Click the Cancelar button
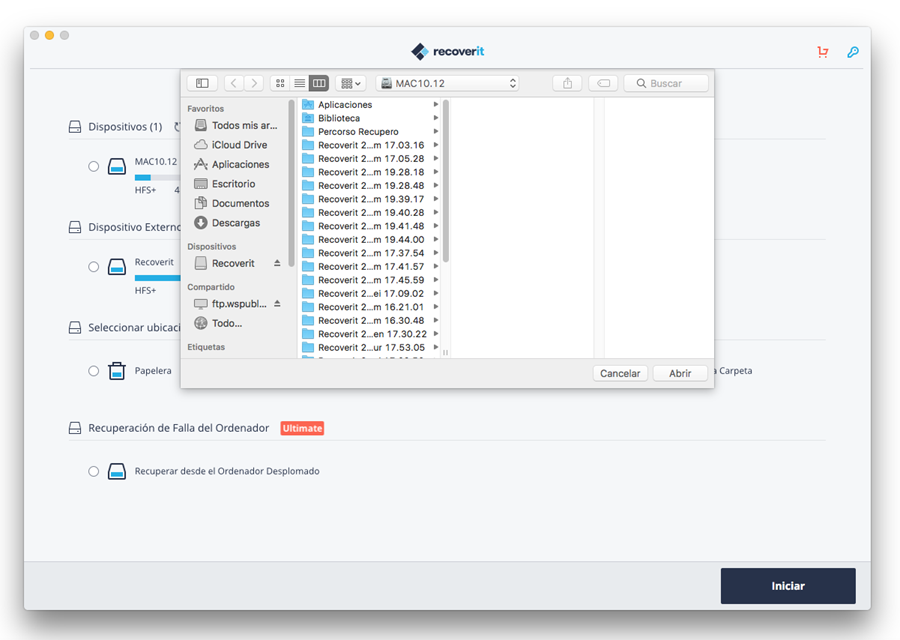 point(620,373)
